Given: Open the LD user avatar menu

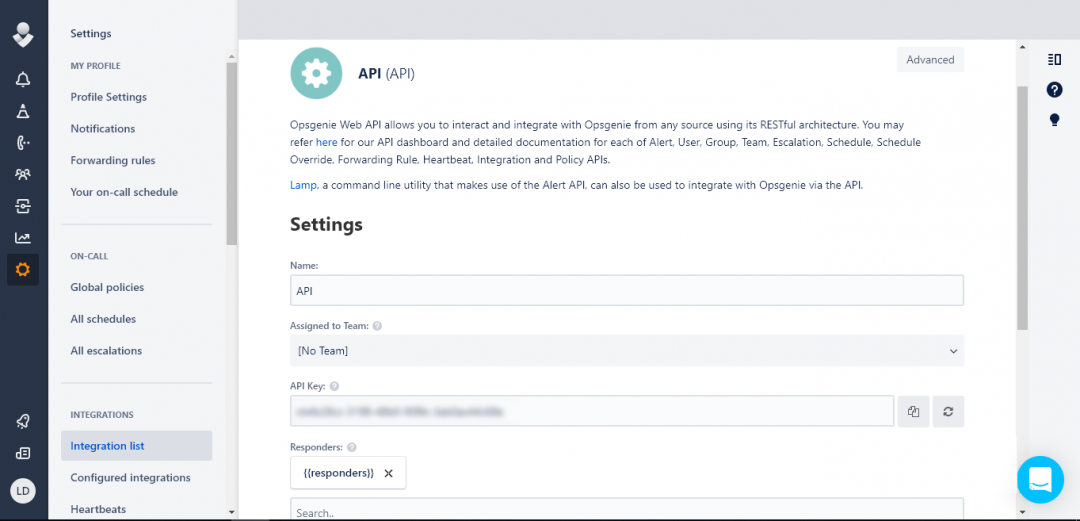Looking at the screenshot, I should coord(23,490).
